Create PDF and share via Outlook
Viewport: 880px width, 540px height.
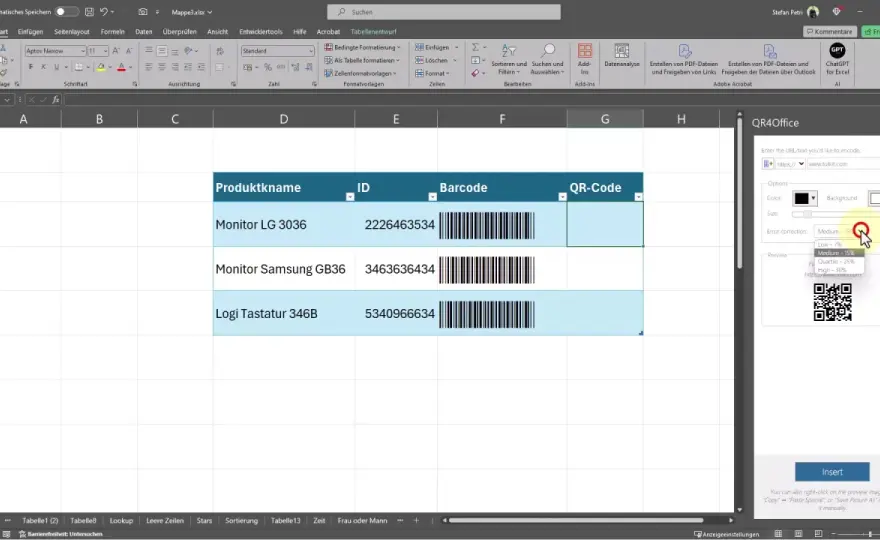pyautogui.click(x=768, y=60)
